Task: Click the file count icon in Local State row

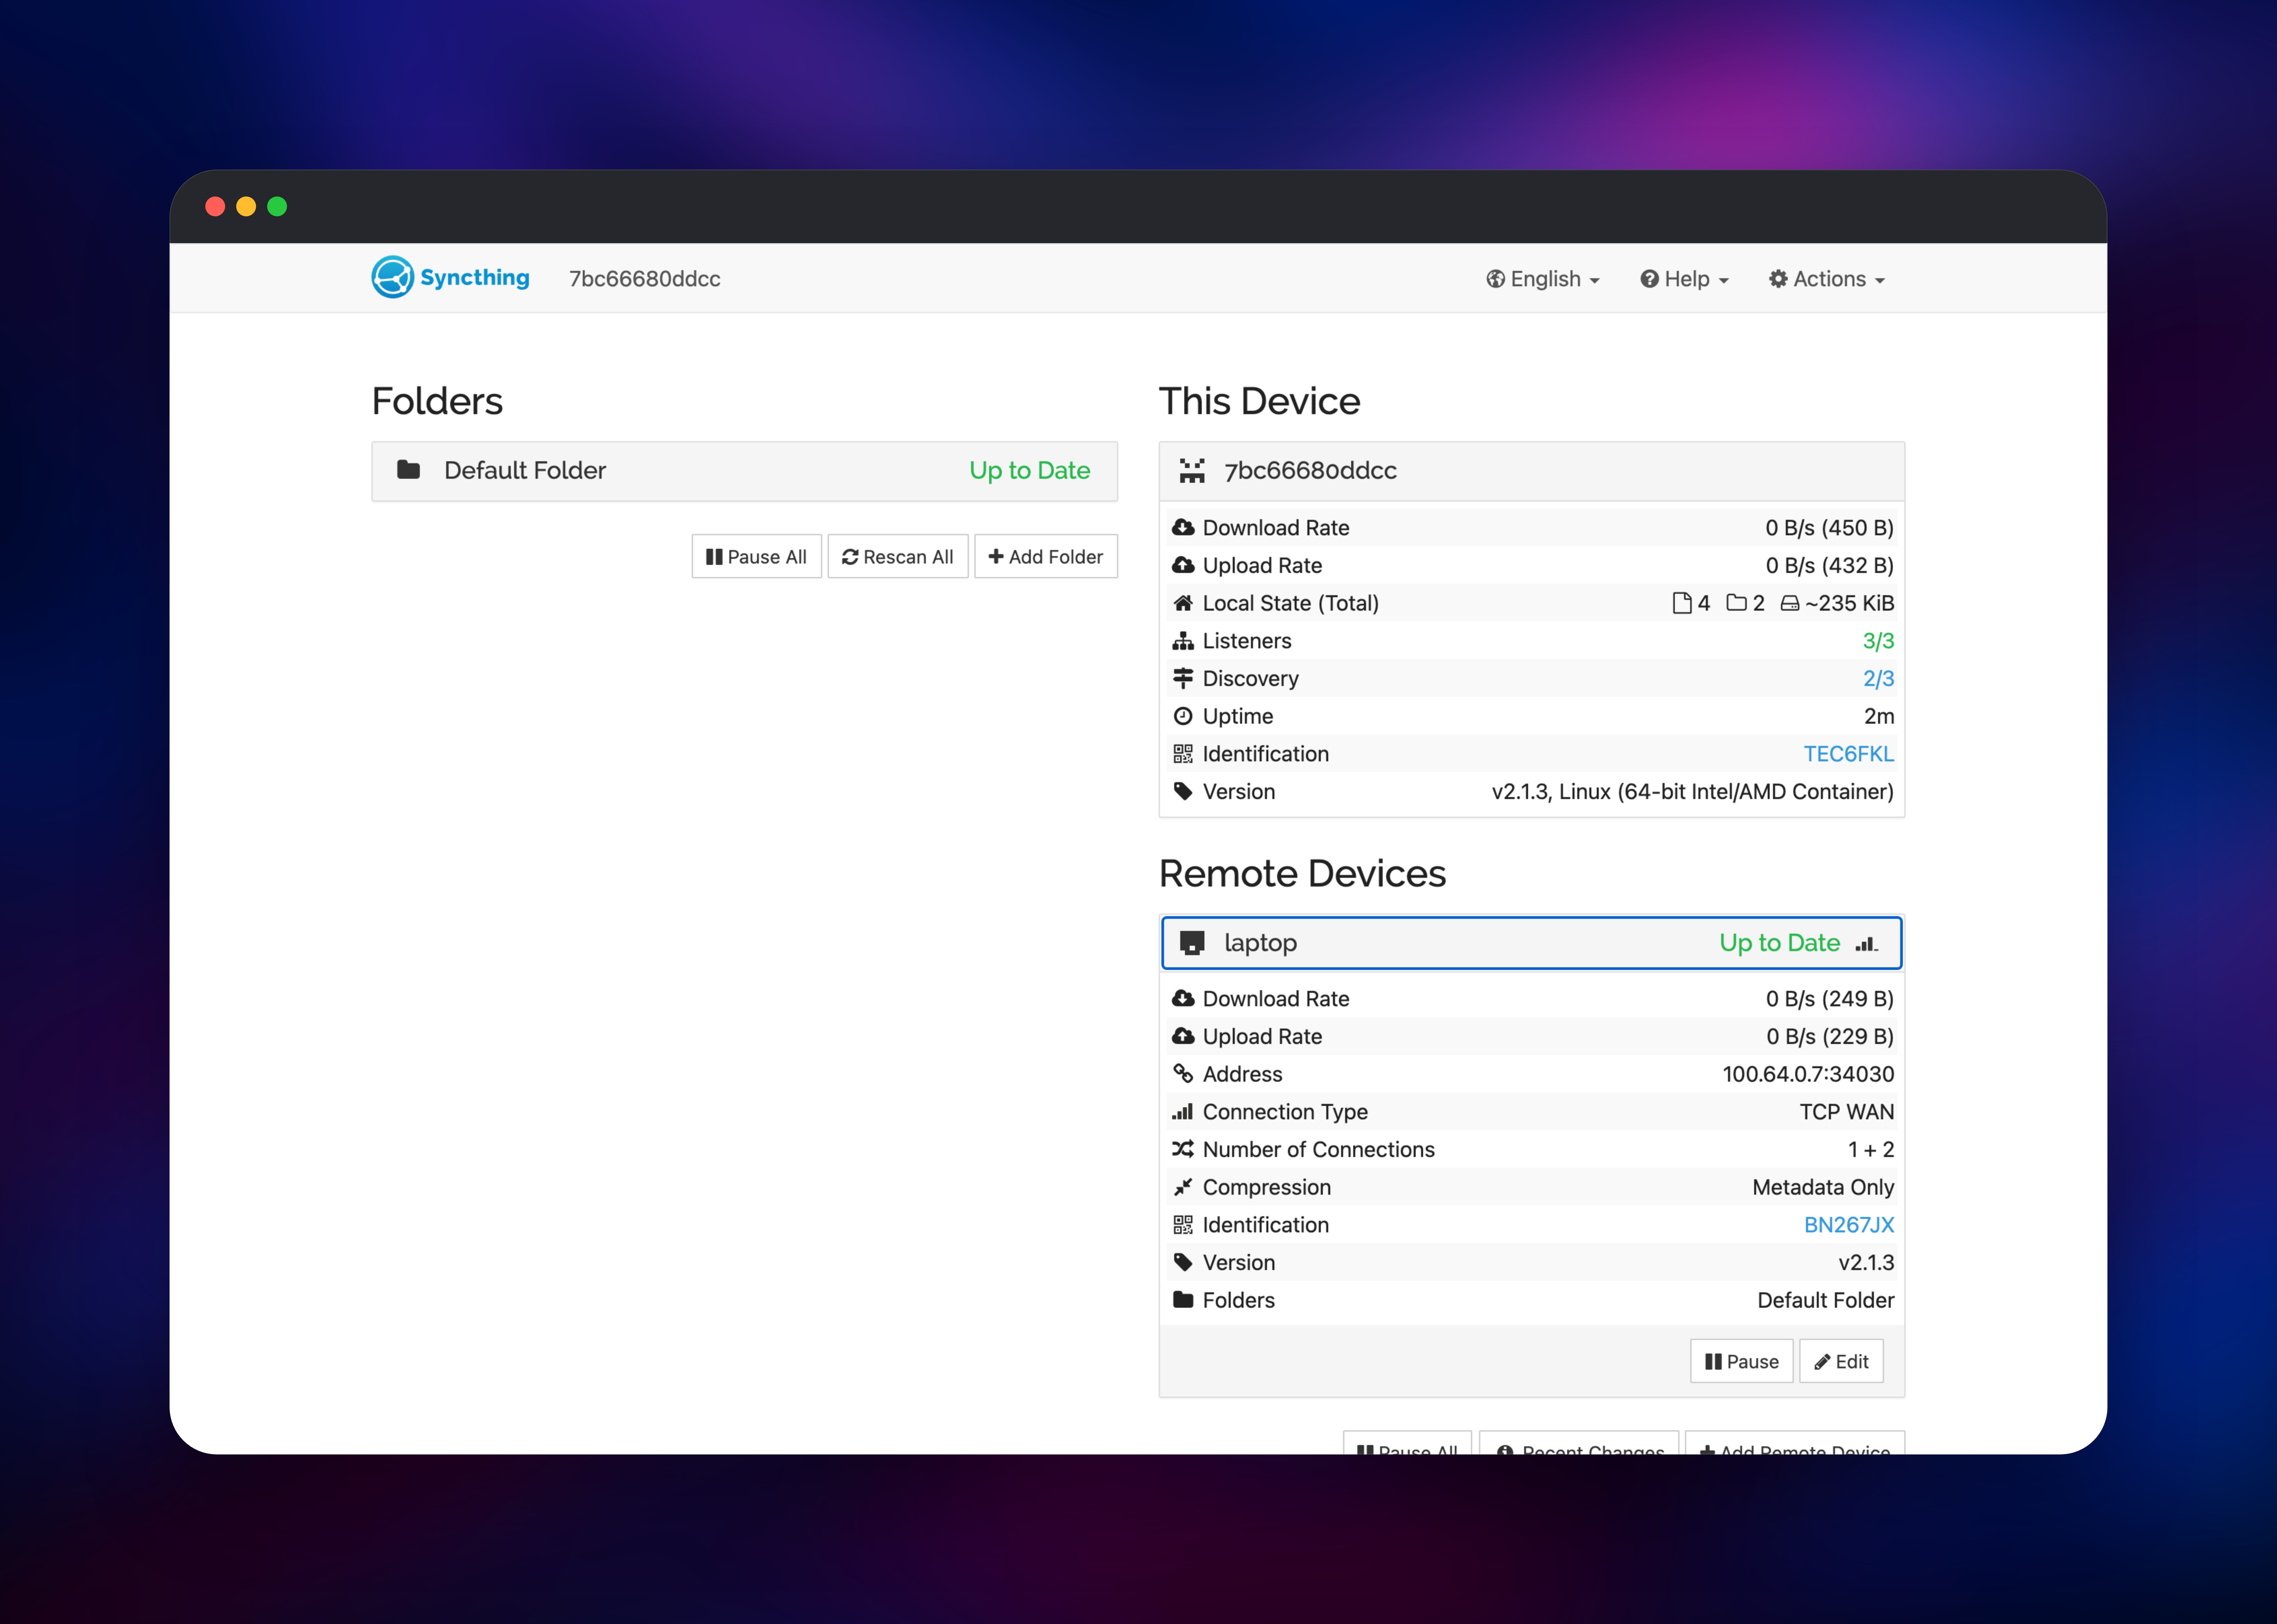Action: point(1682,603)
